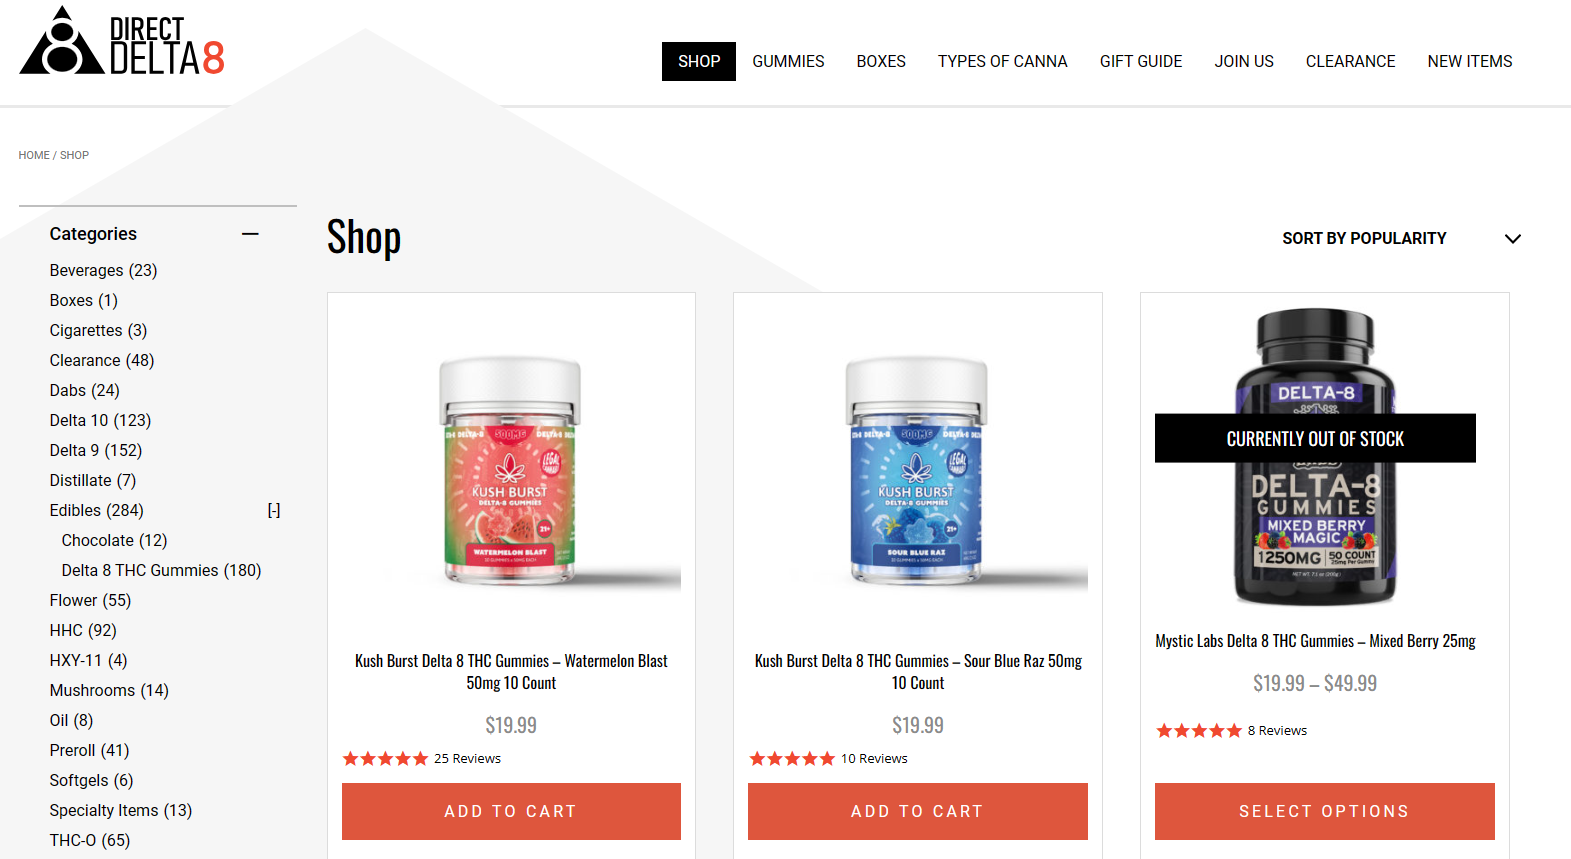
Task: Open the Mushrooms category link
Action: coord(109,690)
